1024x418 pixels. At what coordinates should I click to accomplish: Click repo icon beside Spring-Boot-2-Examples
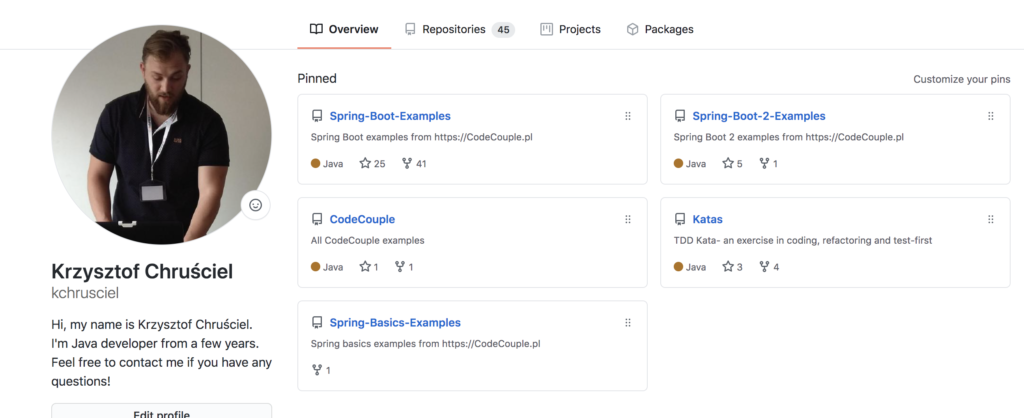680,116
